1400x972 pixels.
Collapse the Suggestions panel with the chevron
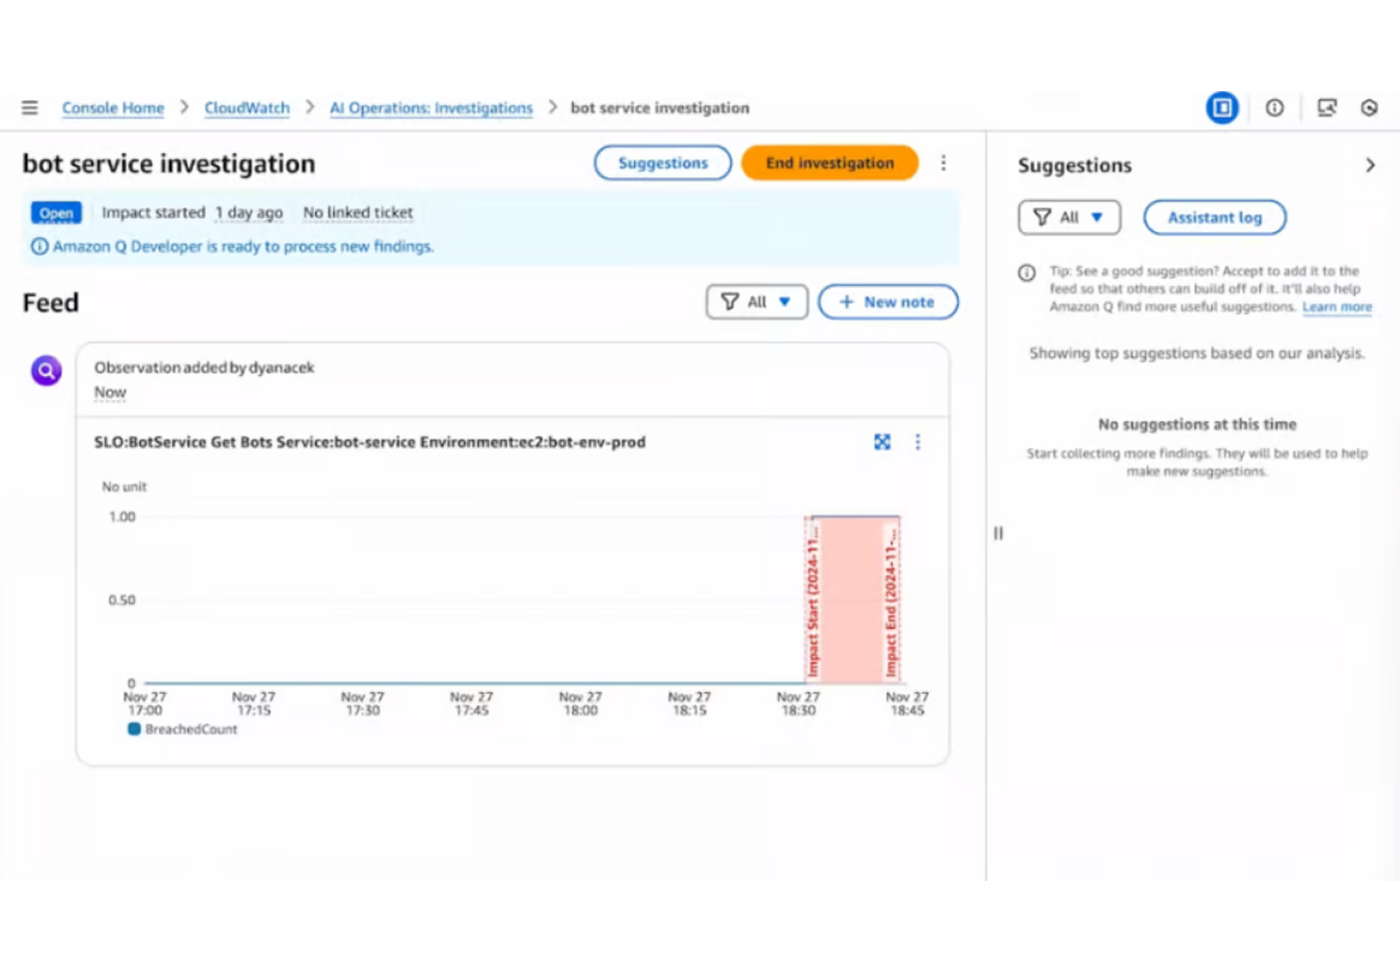(1370, 166)
